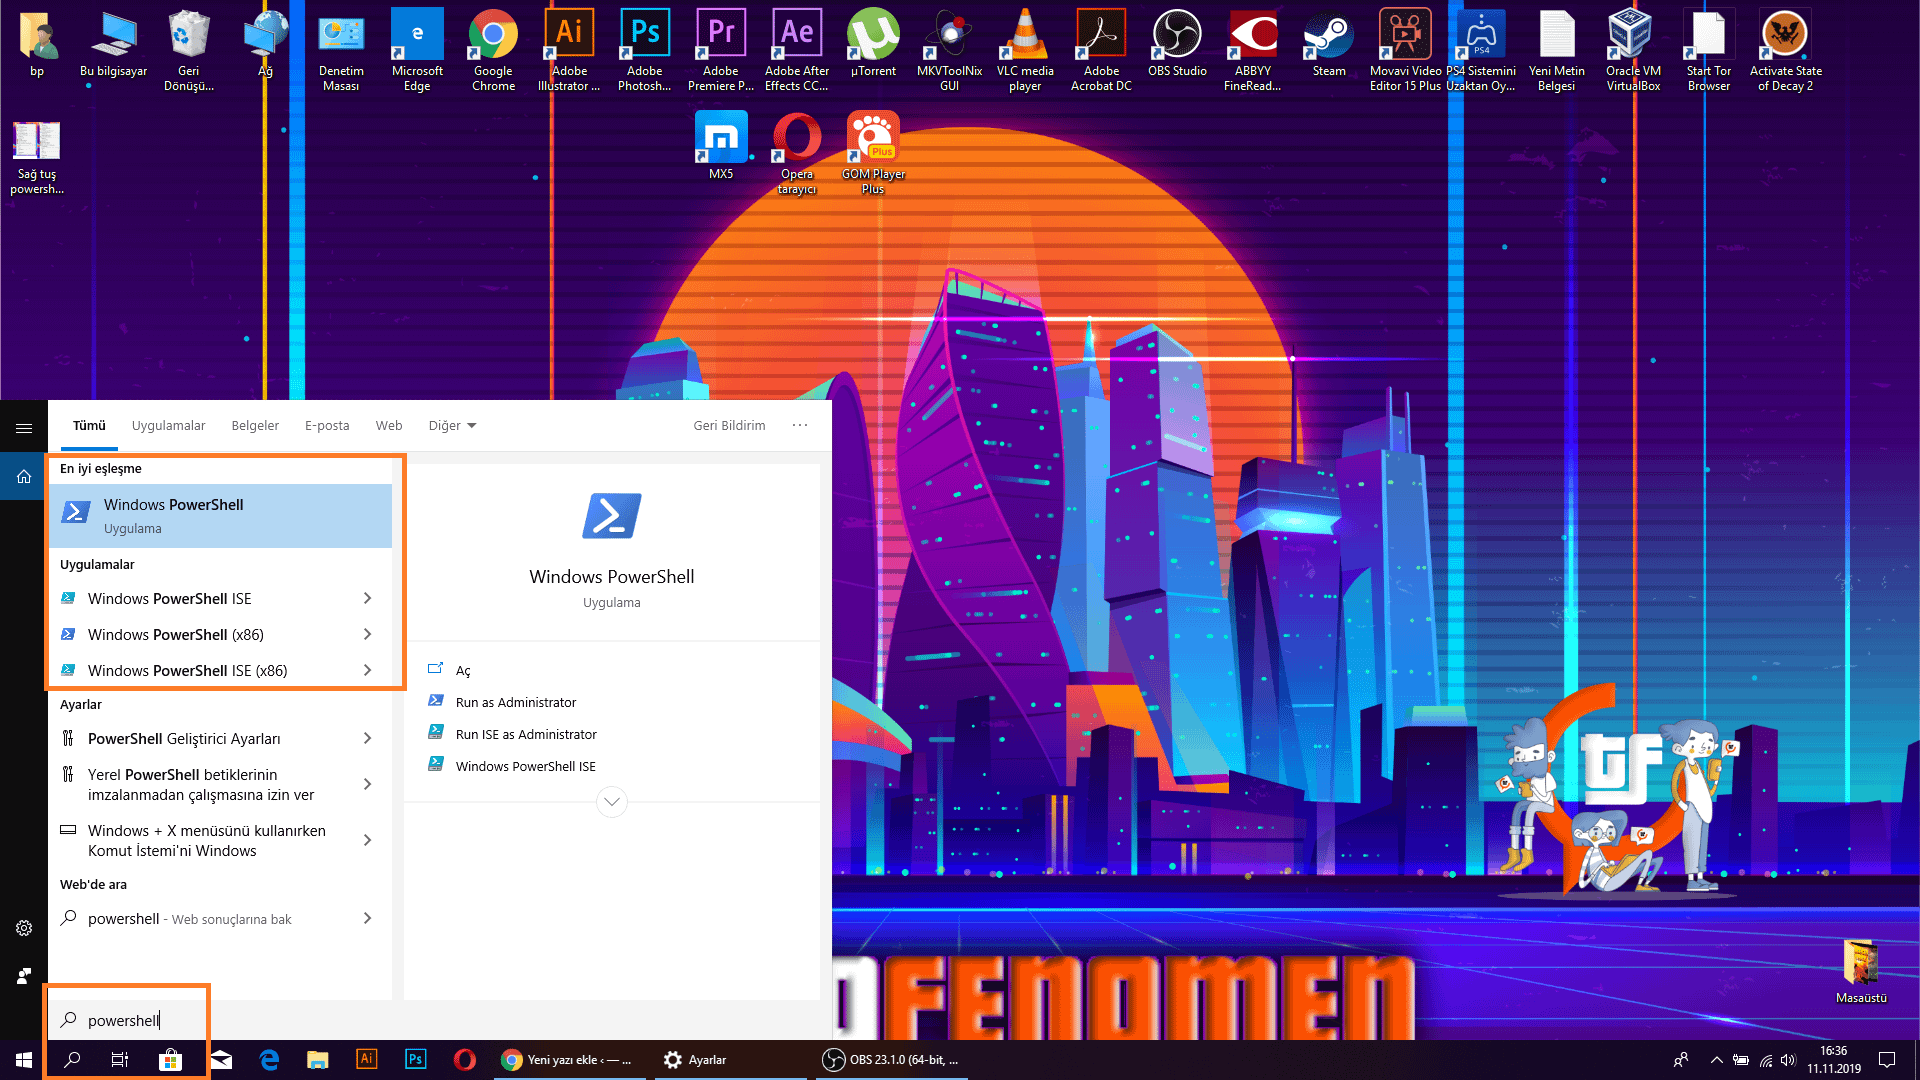This screenshot has height=1080, width=1920.
Task: Open Denetim Masası desktop icon
Action: pyautogui.click(x=341, y=50)
